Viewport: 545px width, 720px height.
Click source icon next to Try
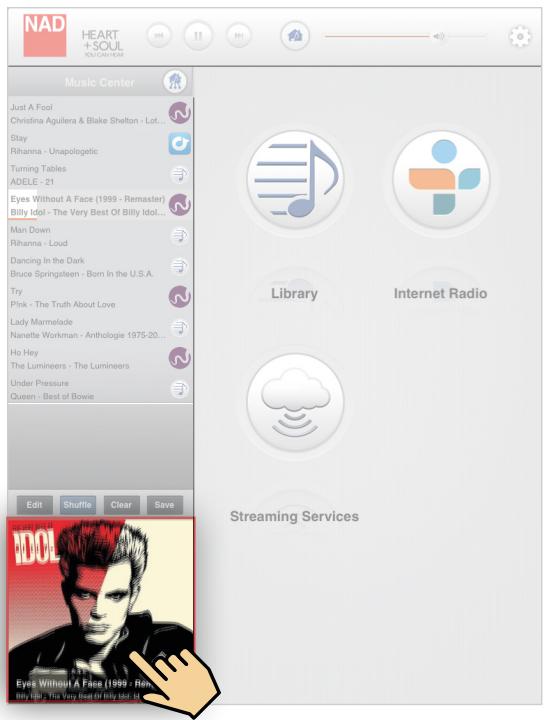179,297
